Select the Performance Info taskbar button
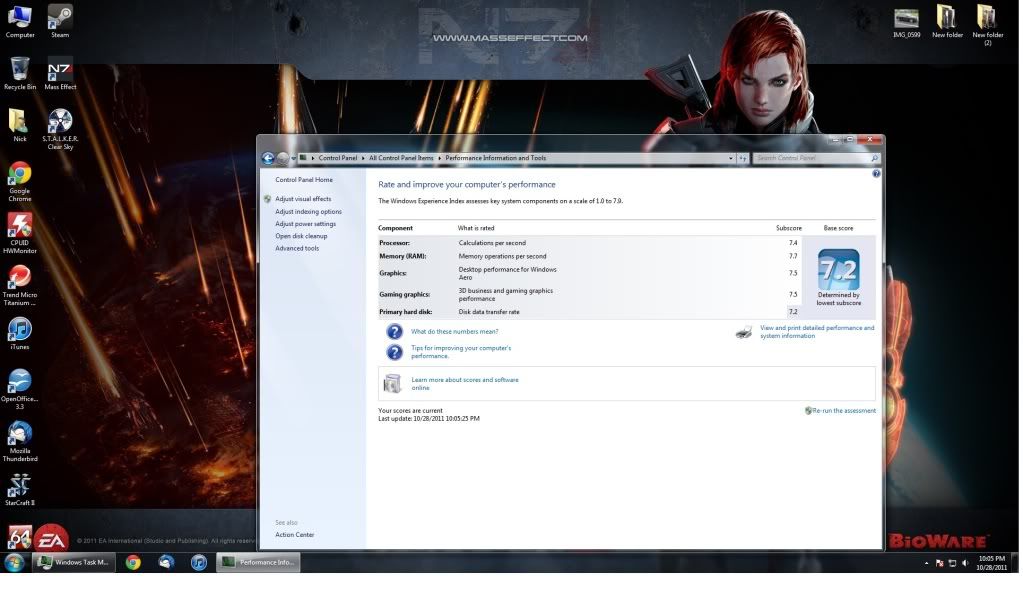The height and width of the screenshot is (590, 1023). coord(258,562)
